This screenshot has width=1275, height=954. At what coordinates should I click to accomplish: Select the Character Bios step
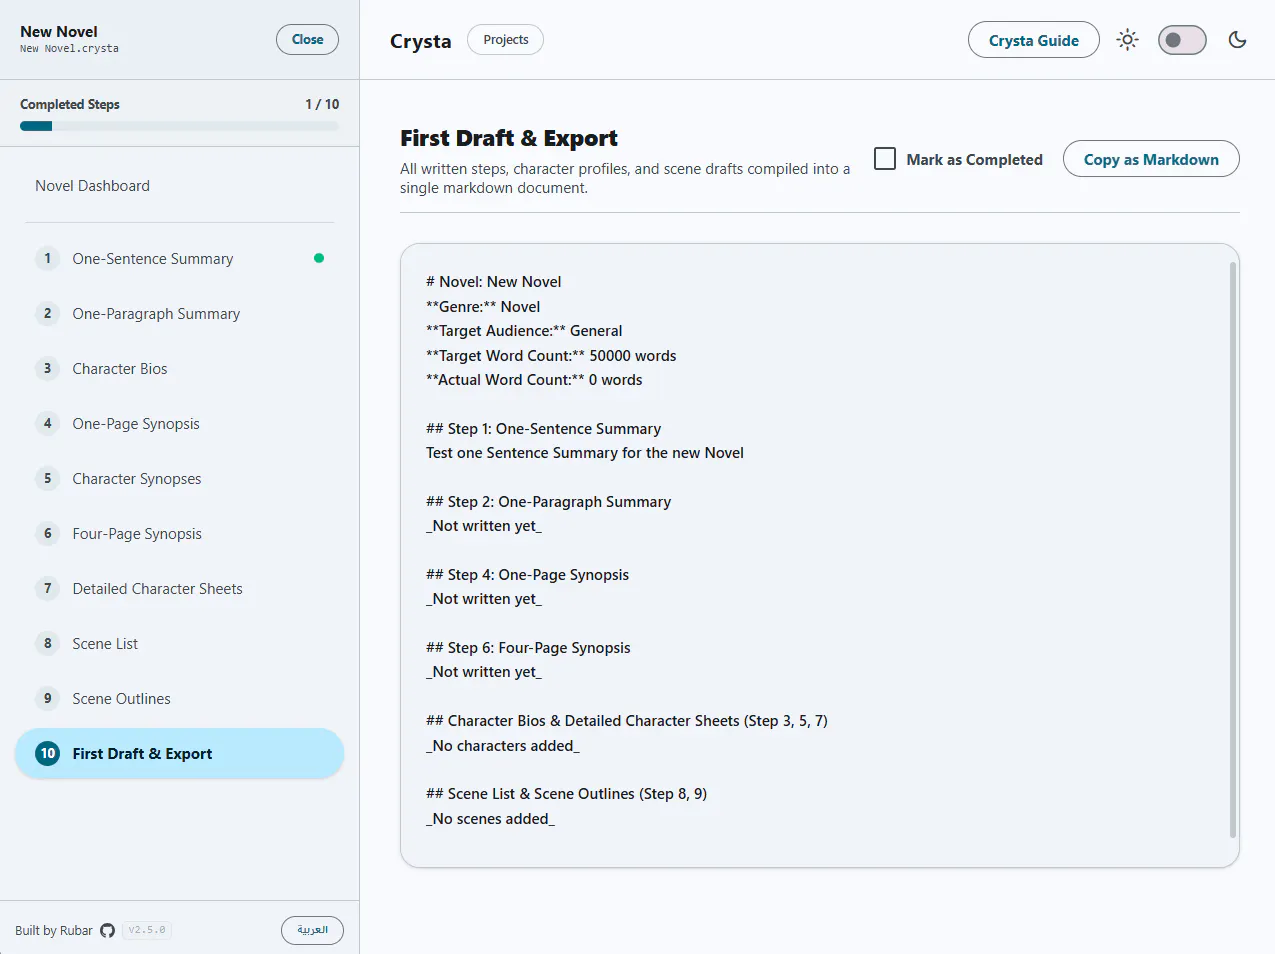[179, 369]
